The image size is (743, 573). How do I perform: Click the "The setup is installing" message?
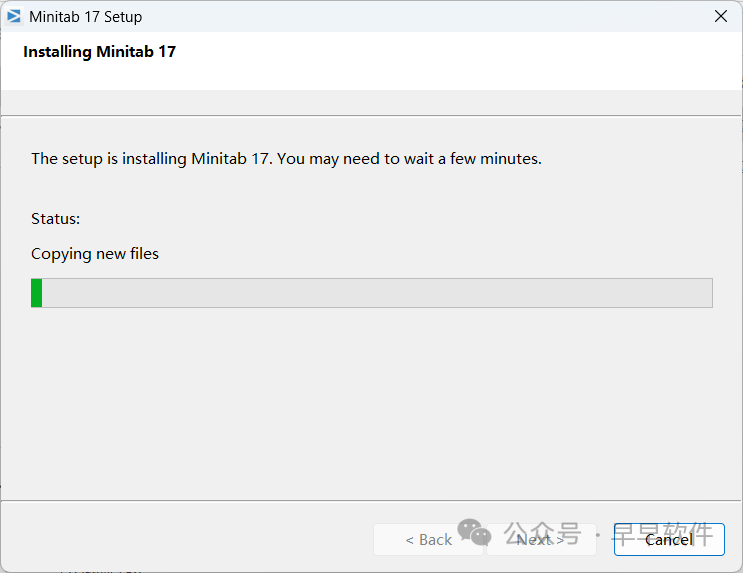pos(152,158)
